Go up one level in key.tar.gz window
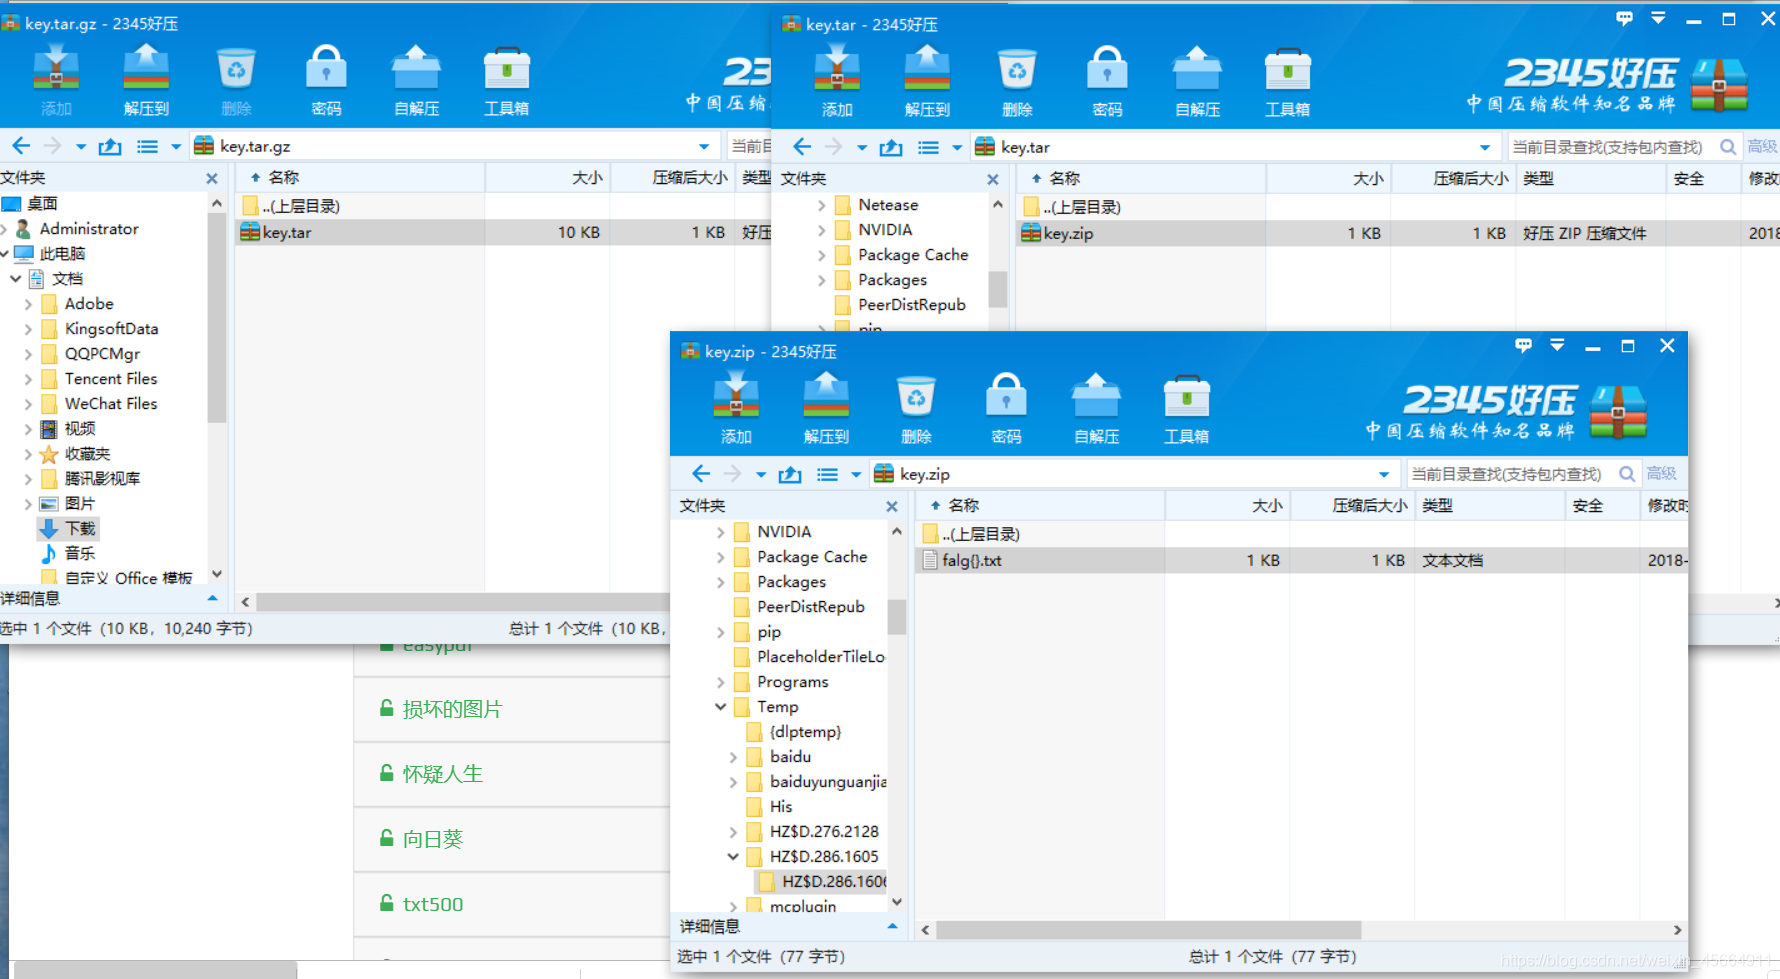 (110, 146)
